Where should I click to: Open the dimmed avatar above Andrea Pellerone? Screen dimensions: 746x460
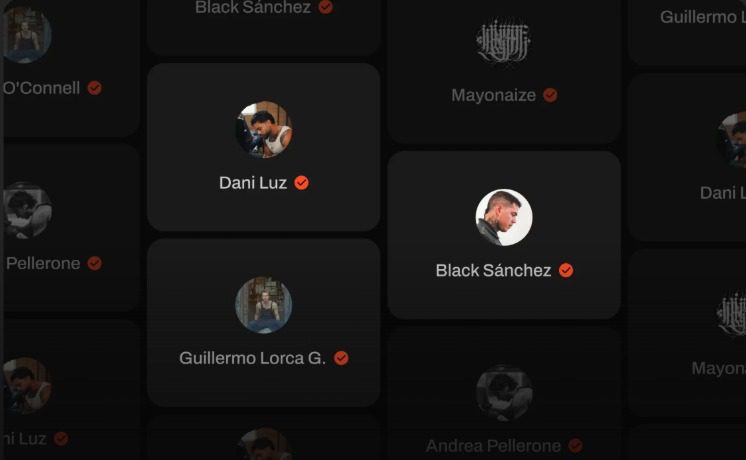pyautogui.click(x=504, y=392)
